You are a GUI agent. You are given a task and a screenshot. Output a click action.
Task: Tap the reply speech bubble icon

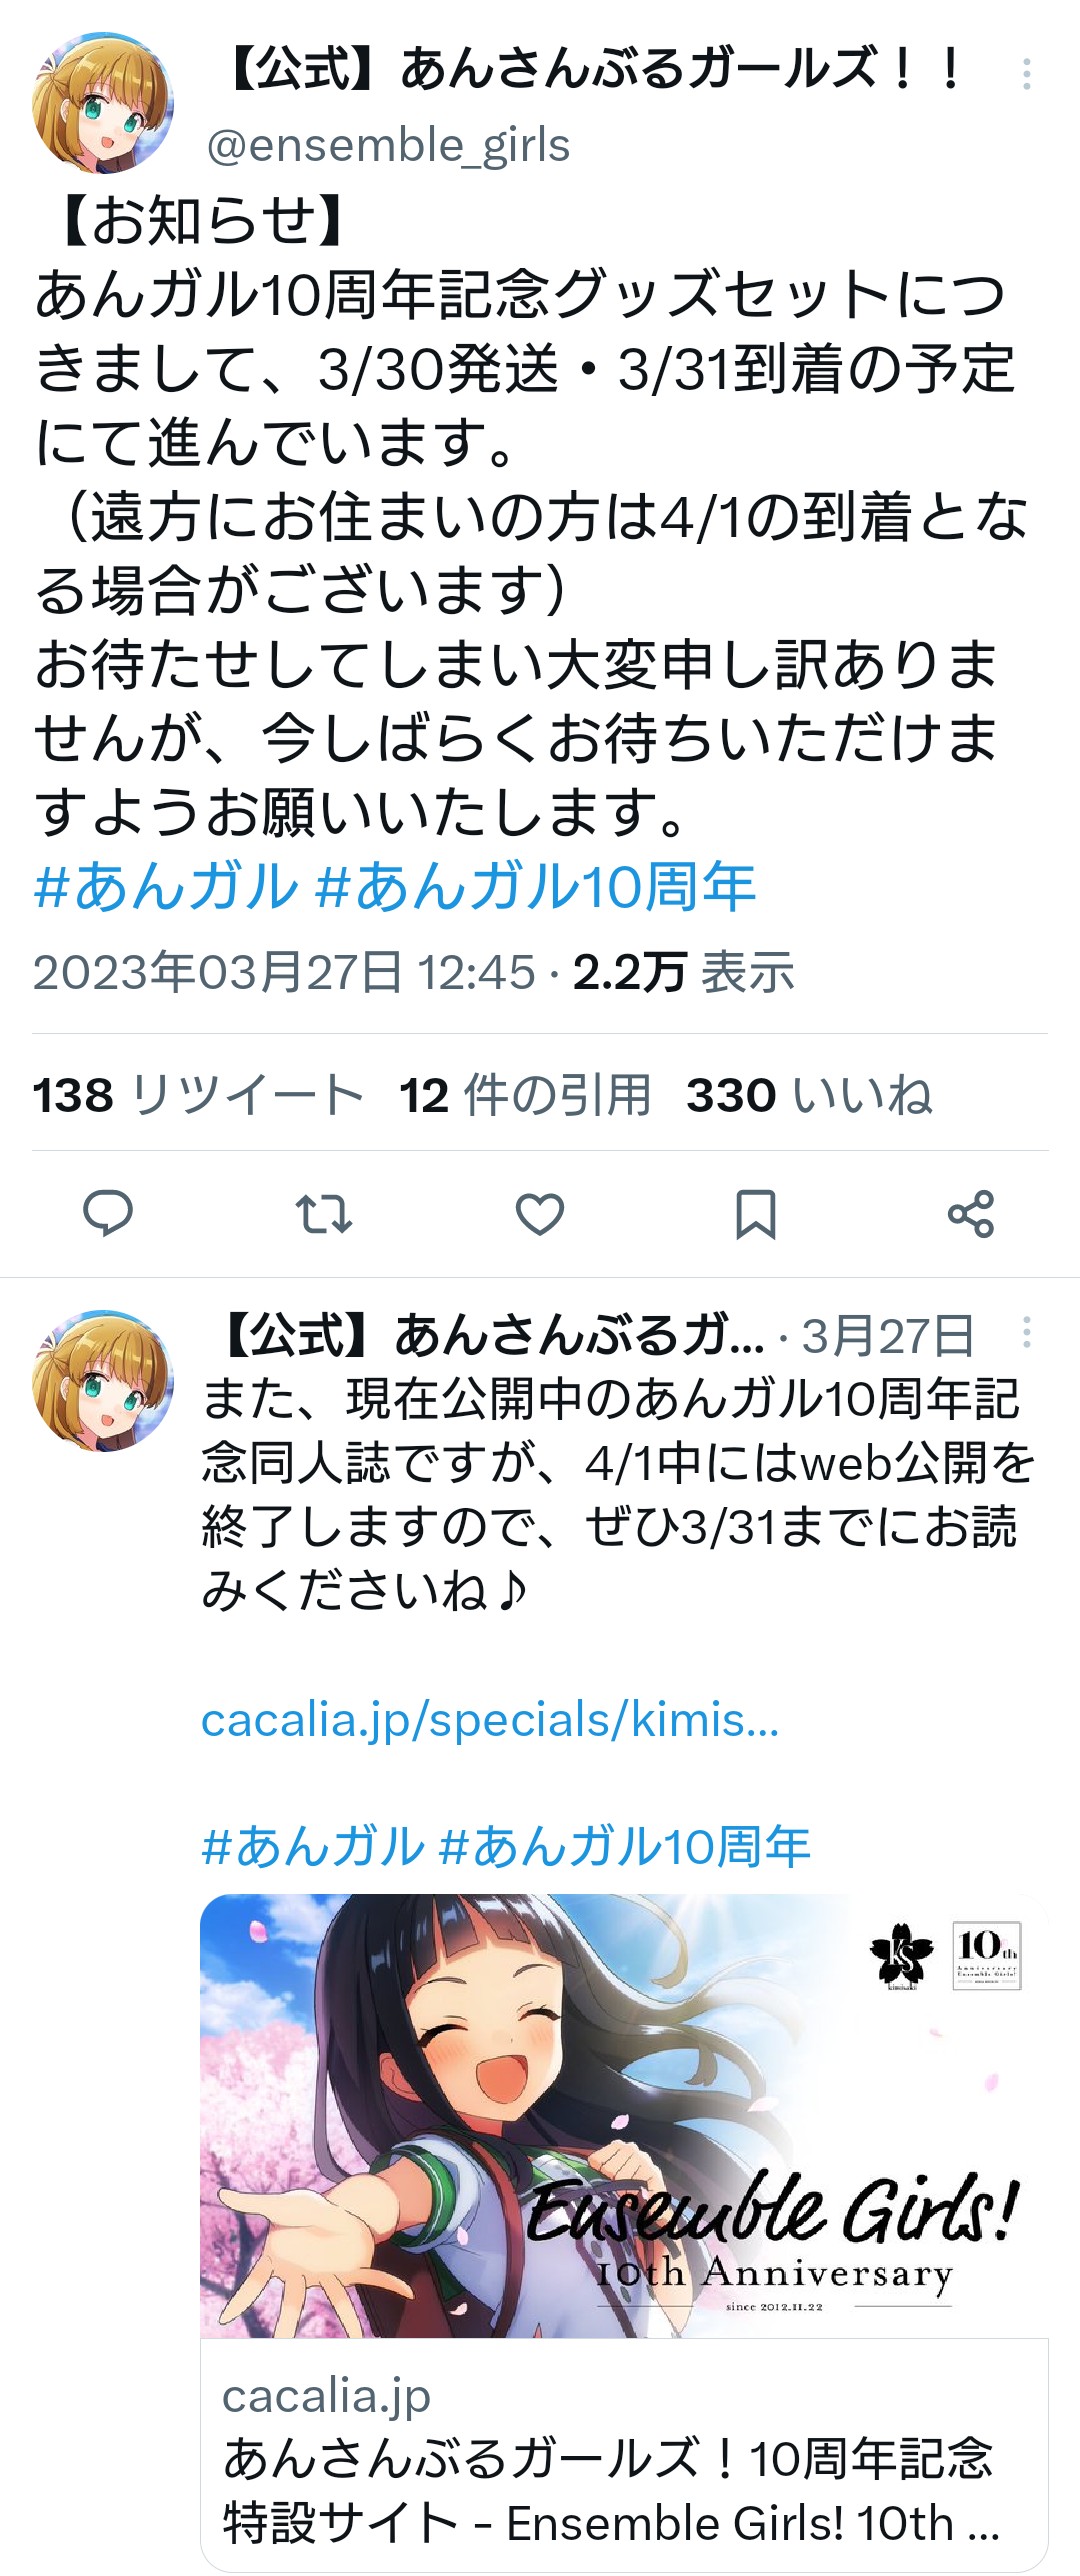pyautogui.click(x=107, y=1214)
